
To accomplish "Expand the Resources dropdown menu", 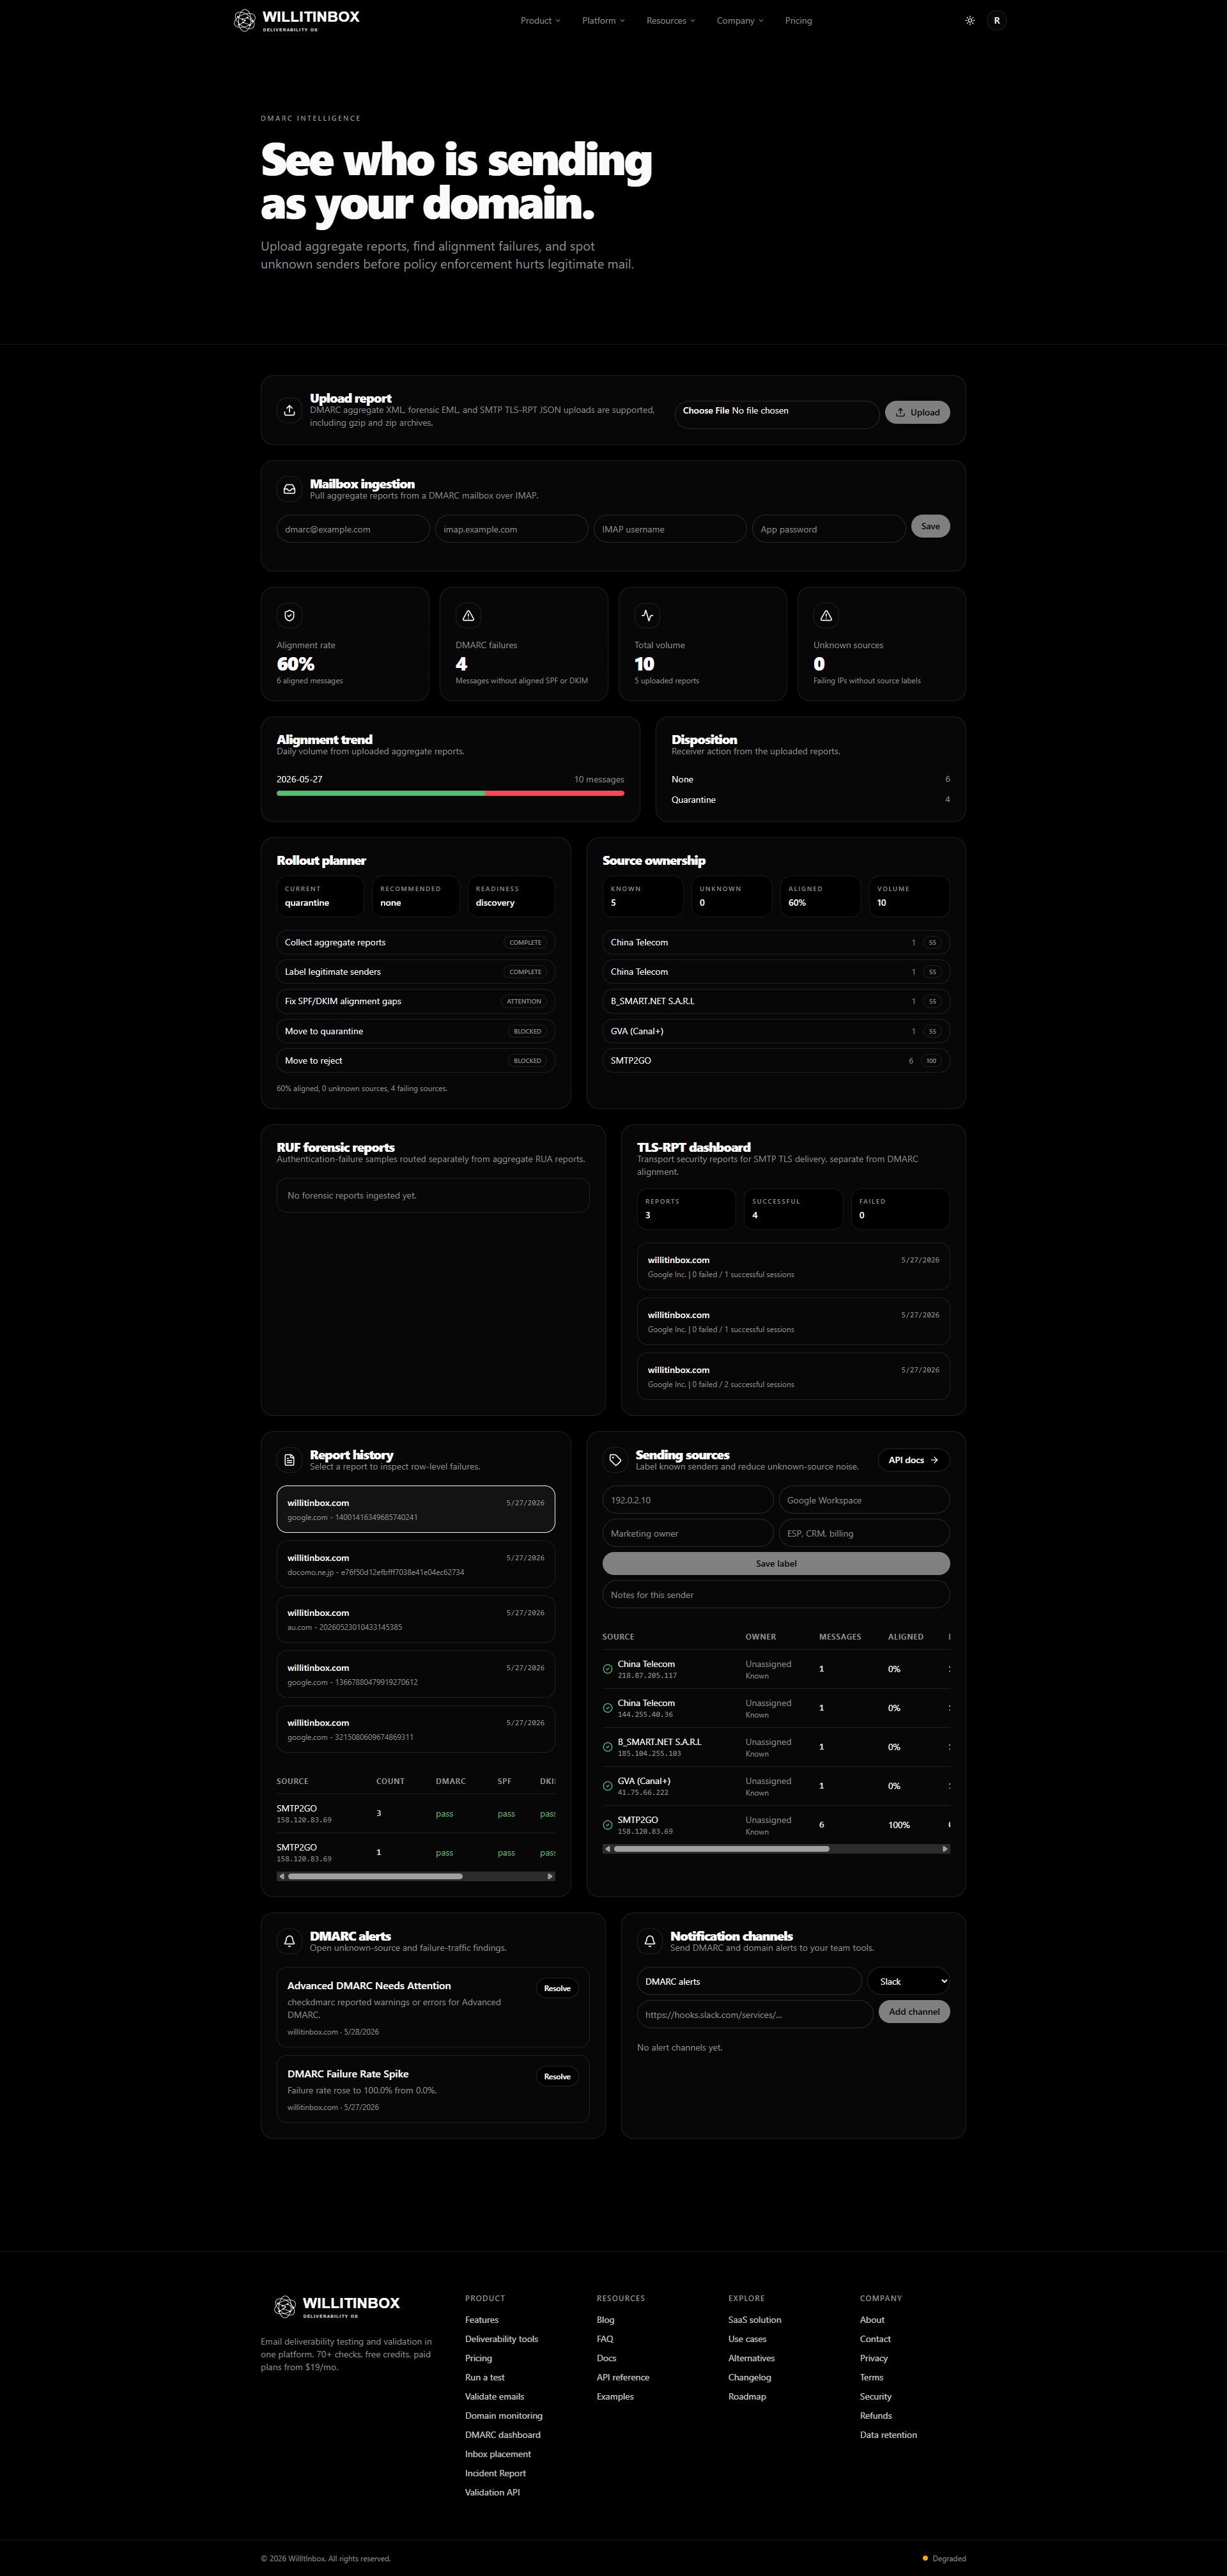I will click(x=670, y=20).
